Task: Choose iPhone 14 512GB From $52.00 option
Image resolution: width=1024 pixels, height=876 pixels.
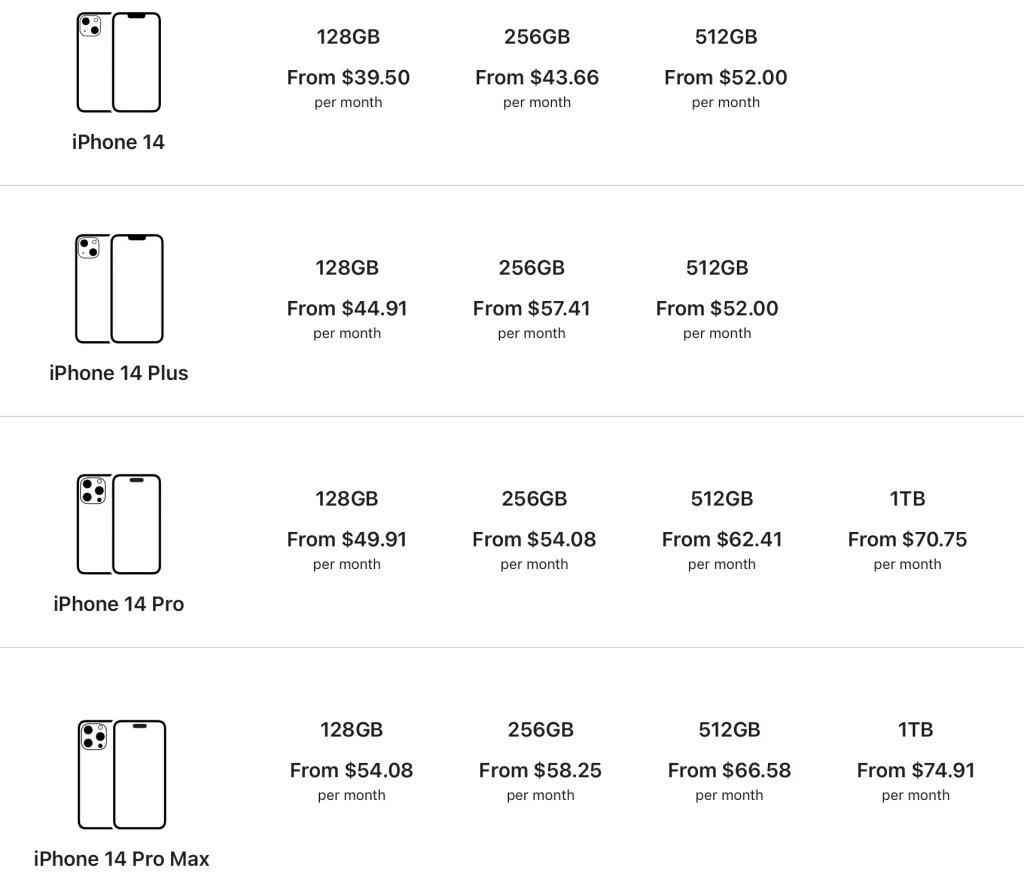Action: click(x=726, y=68)
